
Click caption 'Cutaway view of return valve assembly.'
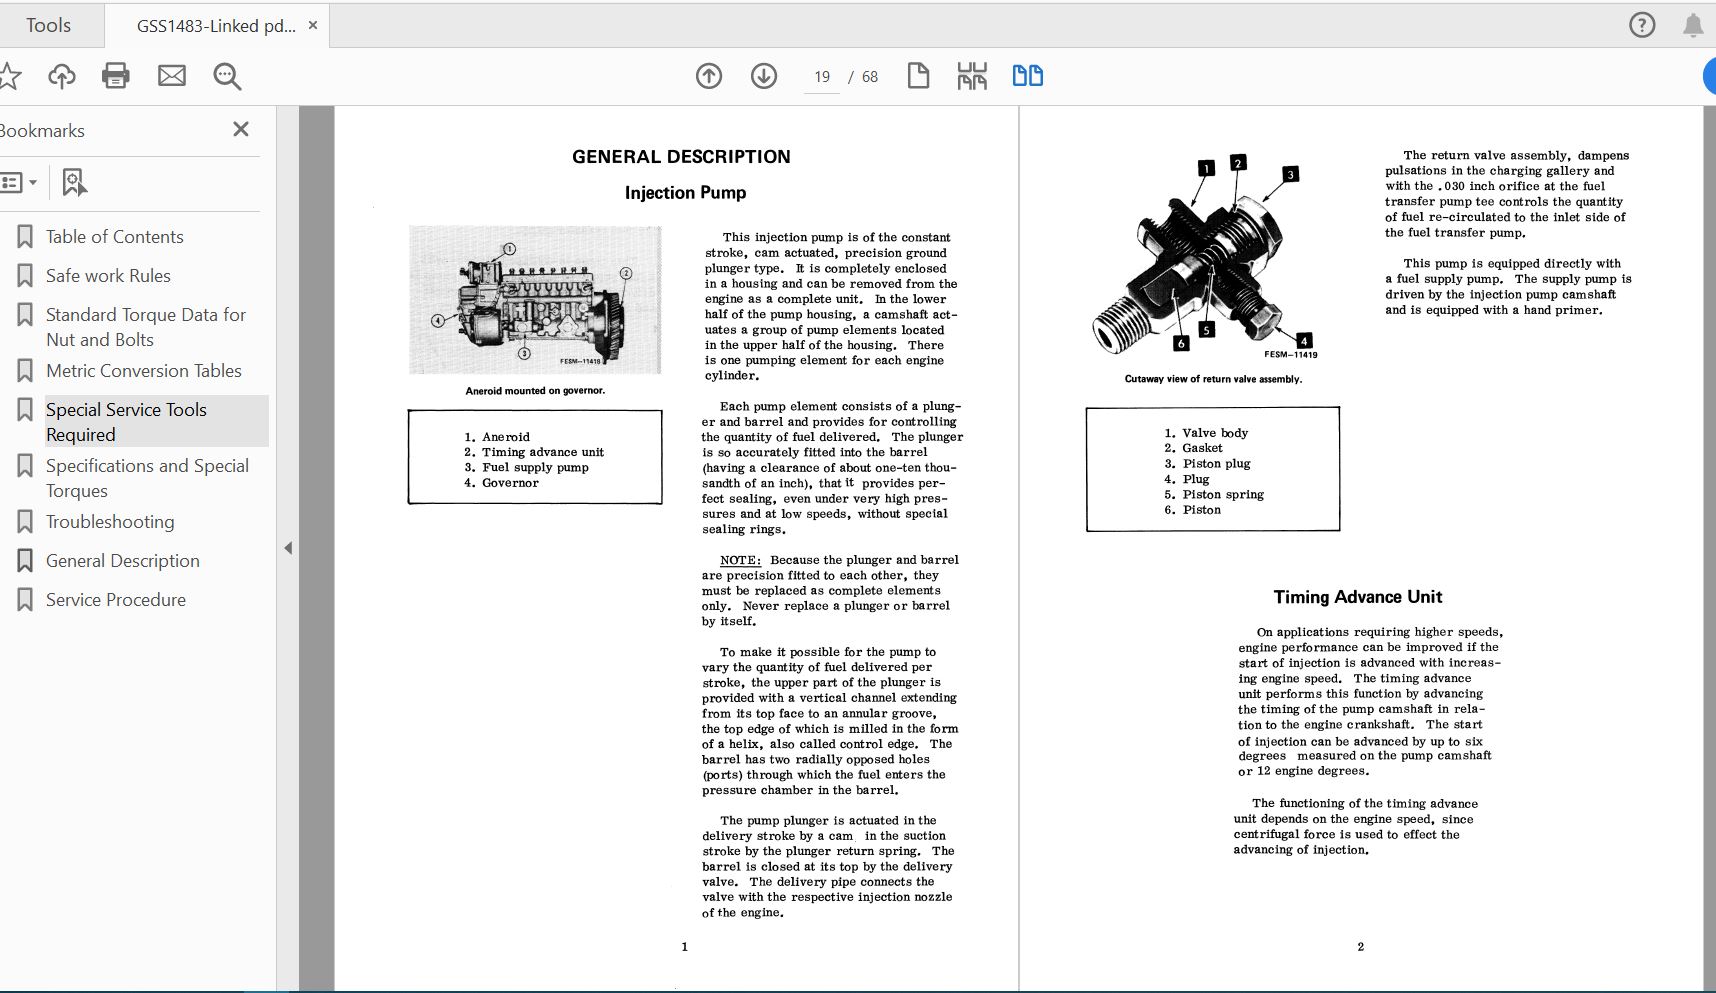click(x=1213, y=379)
